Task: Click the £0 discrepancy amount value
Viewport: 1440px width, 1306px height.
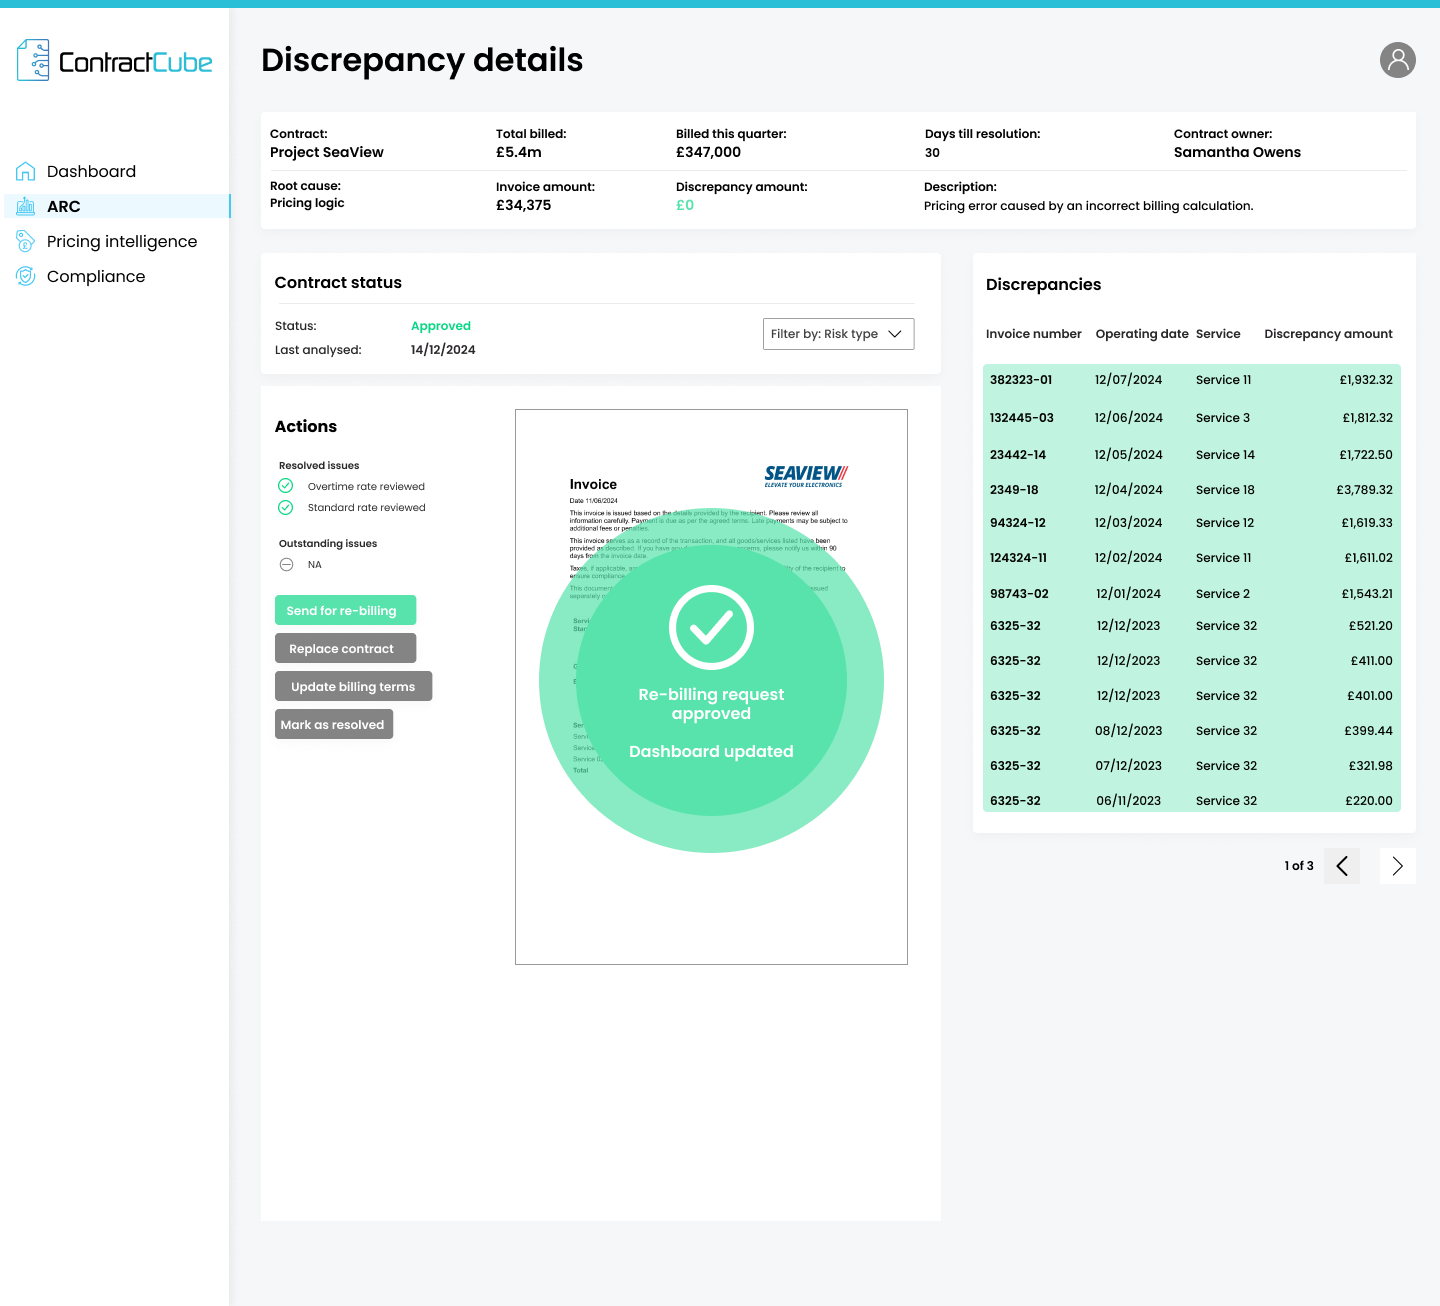Action: [x=685, y=205]
